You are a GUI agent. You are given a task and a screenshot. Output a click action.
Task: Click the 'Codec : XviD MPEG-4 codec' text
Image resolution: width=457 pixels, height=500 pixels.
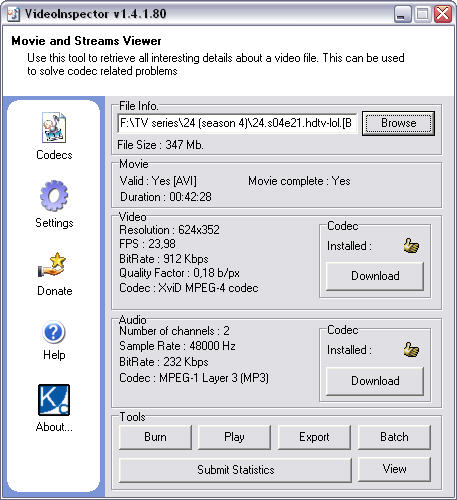point(189,288)
